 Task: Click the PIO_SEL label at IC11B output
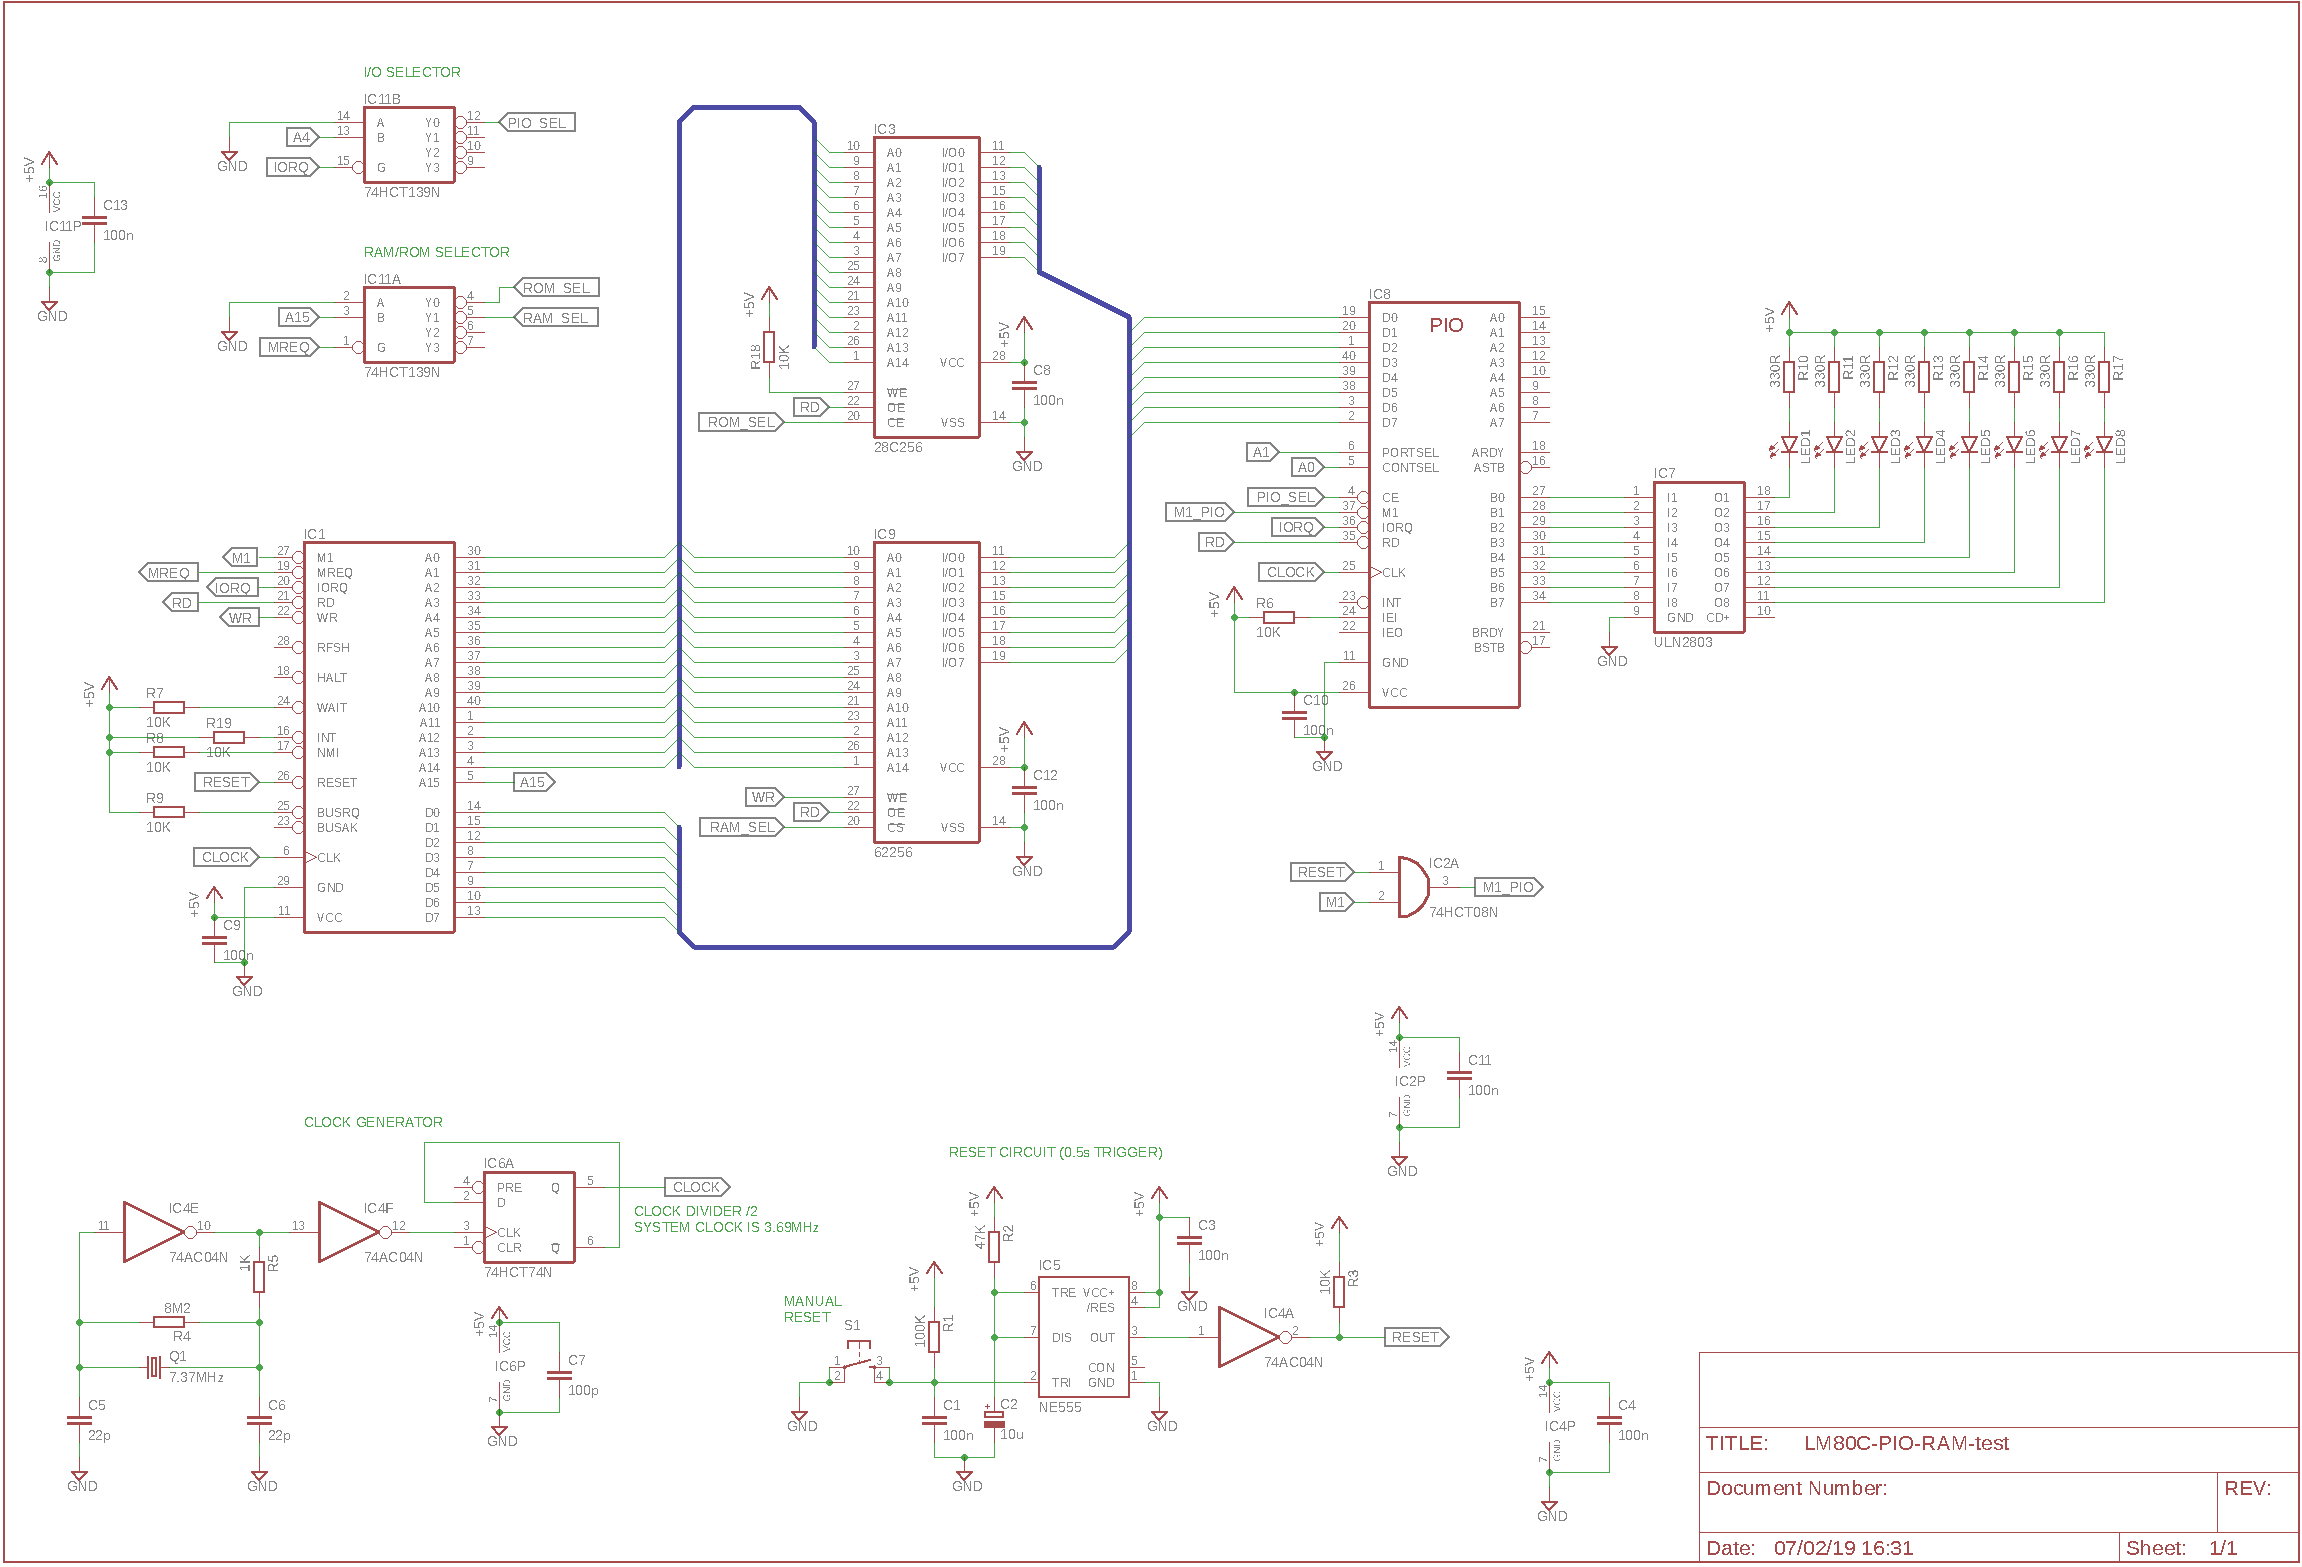[x=537, y=123]
